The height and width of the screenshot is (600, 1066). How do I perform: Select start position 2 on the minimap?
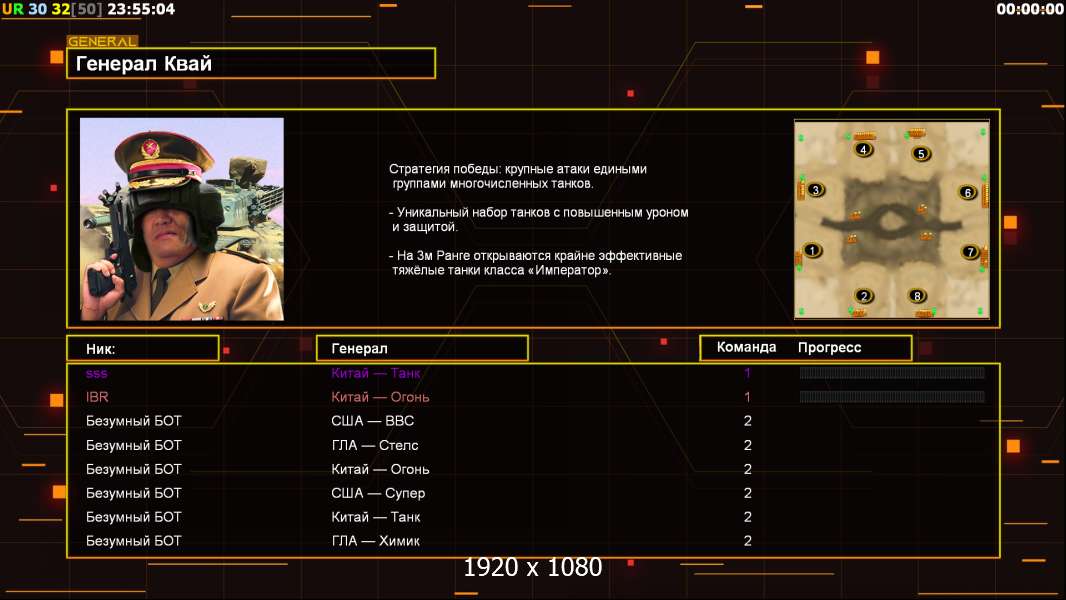[865, 296]
